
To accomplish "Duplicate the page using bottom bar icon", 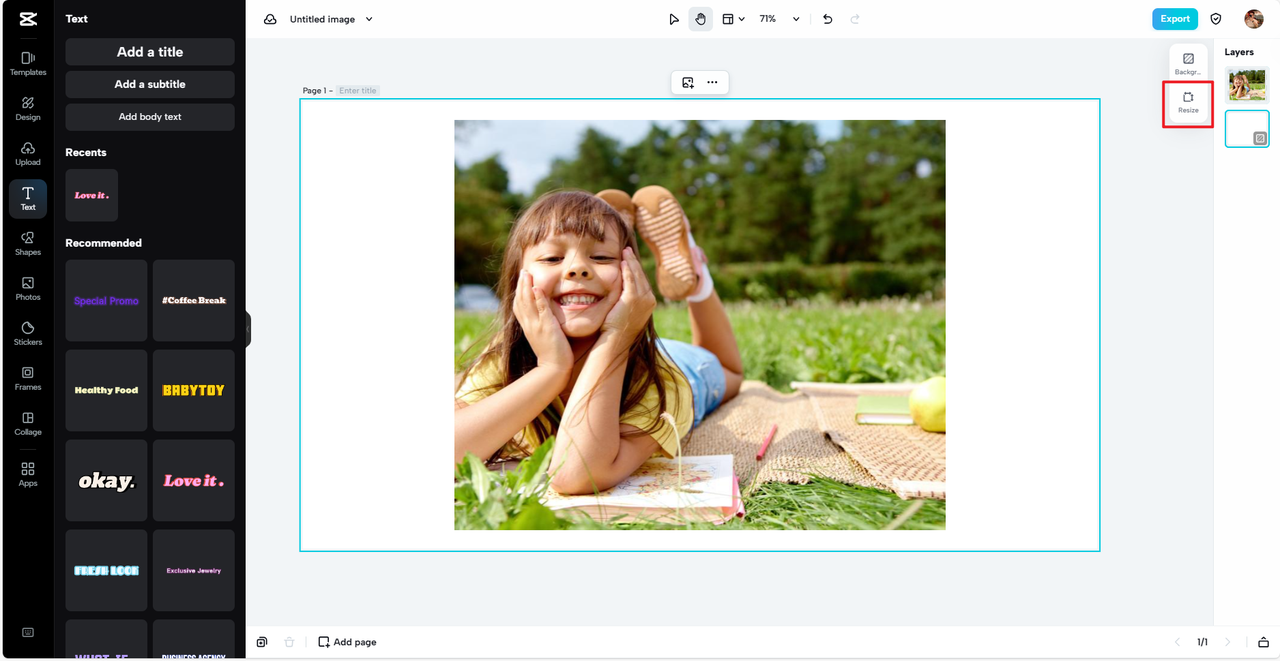I will [x=262, y=642].
